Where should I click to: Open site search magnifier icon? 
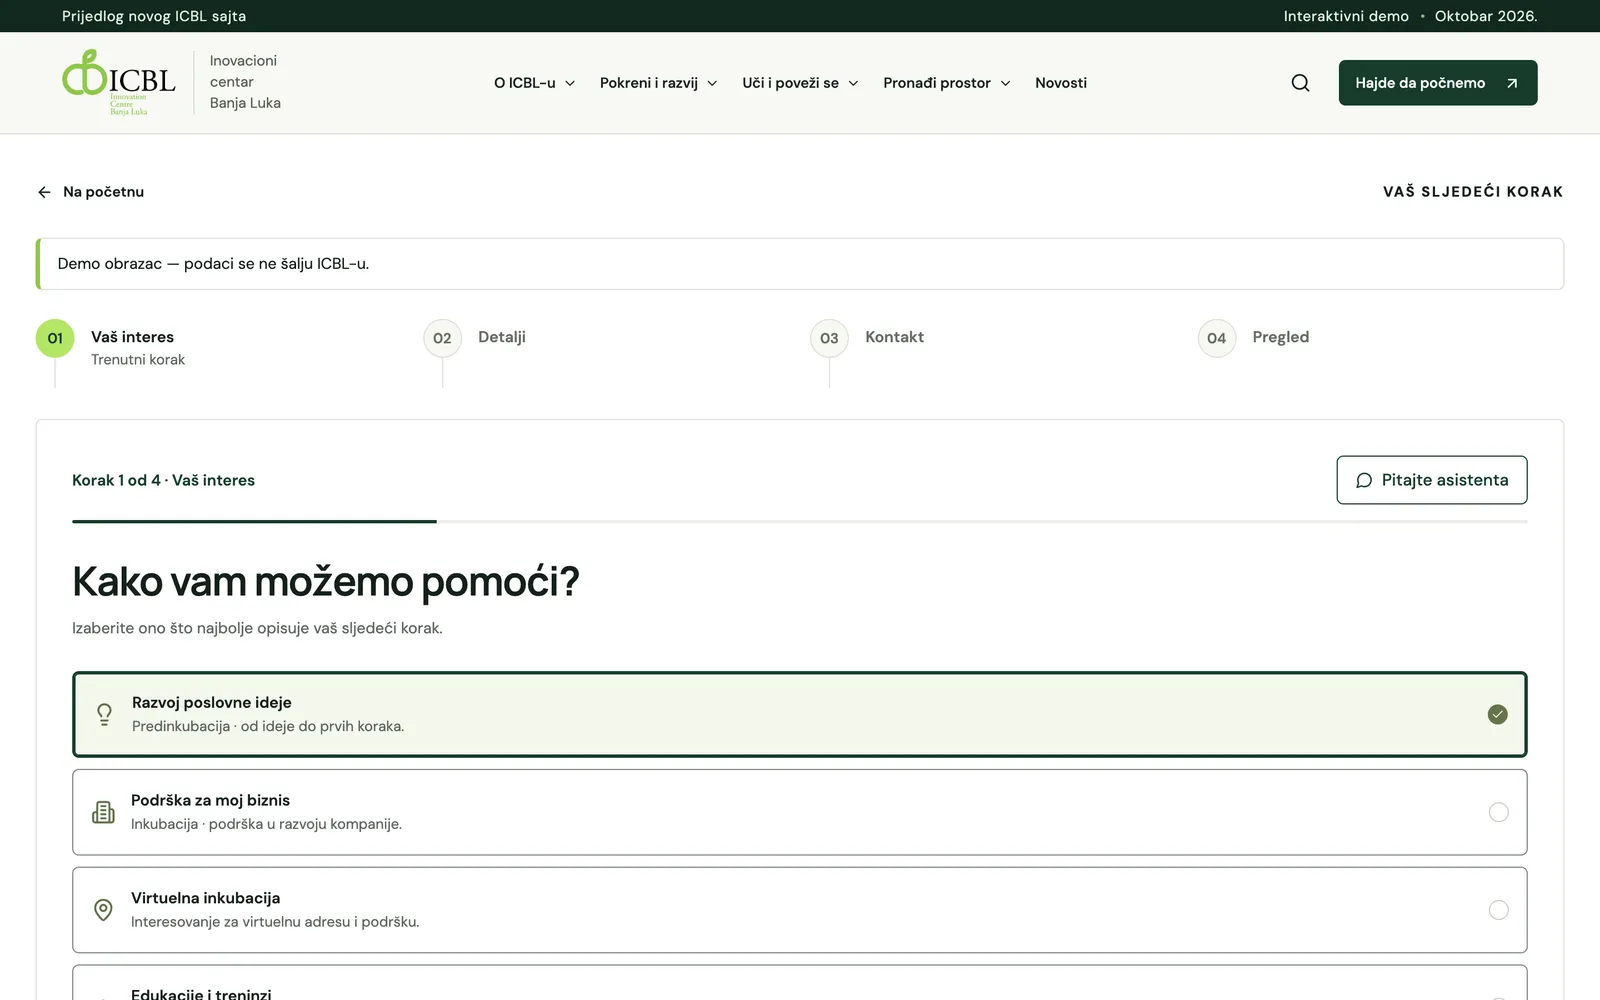coord(1300,83)
